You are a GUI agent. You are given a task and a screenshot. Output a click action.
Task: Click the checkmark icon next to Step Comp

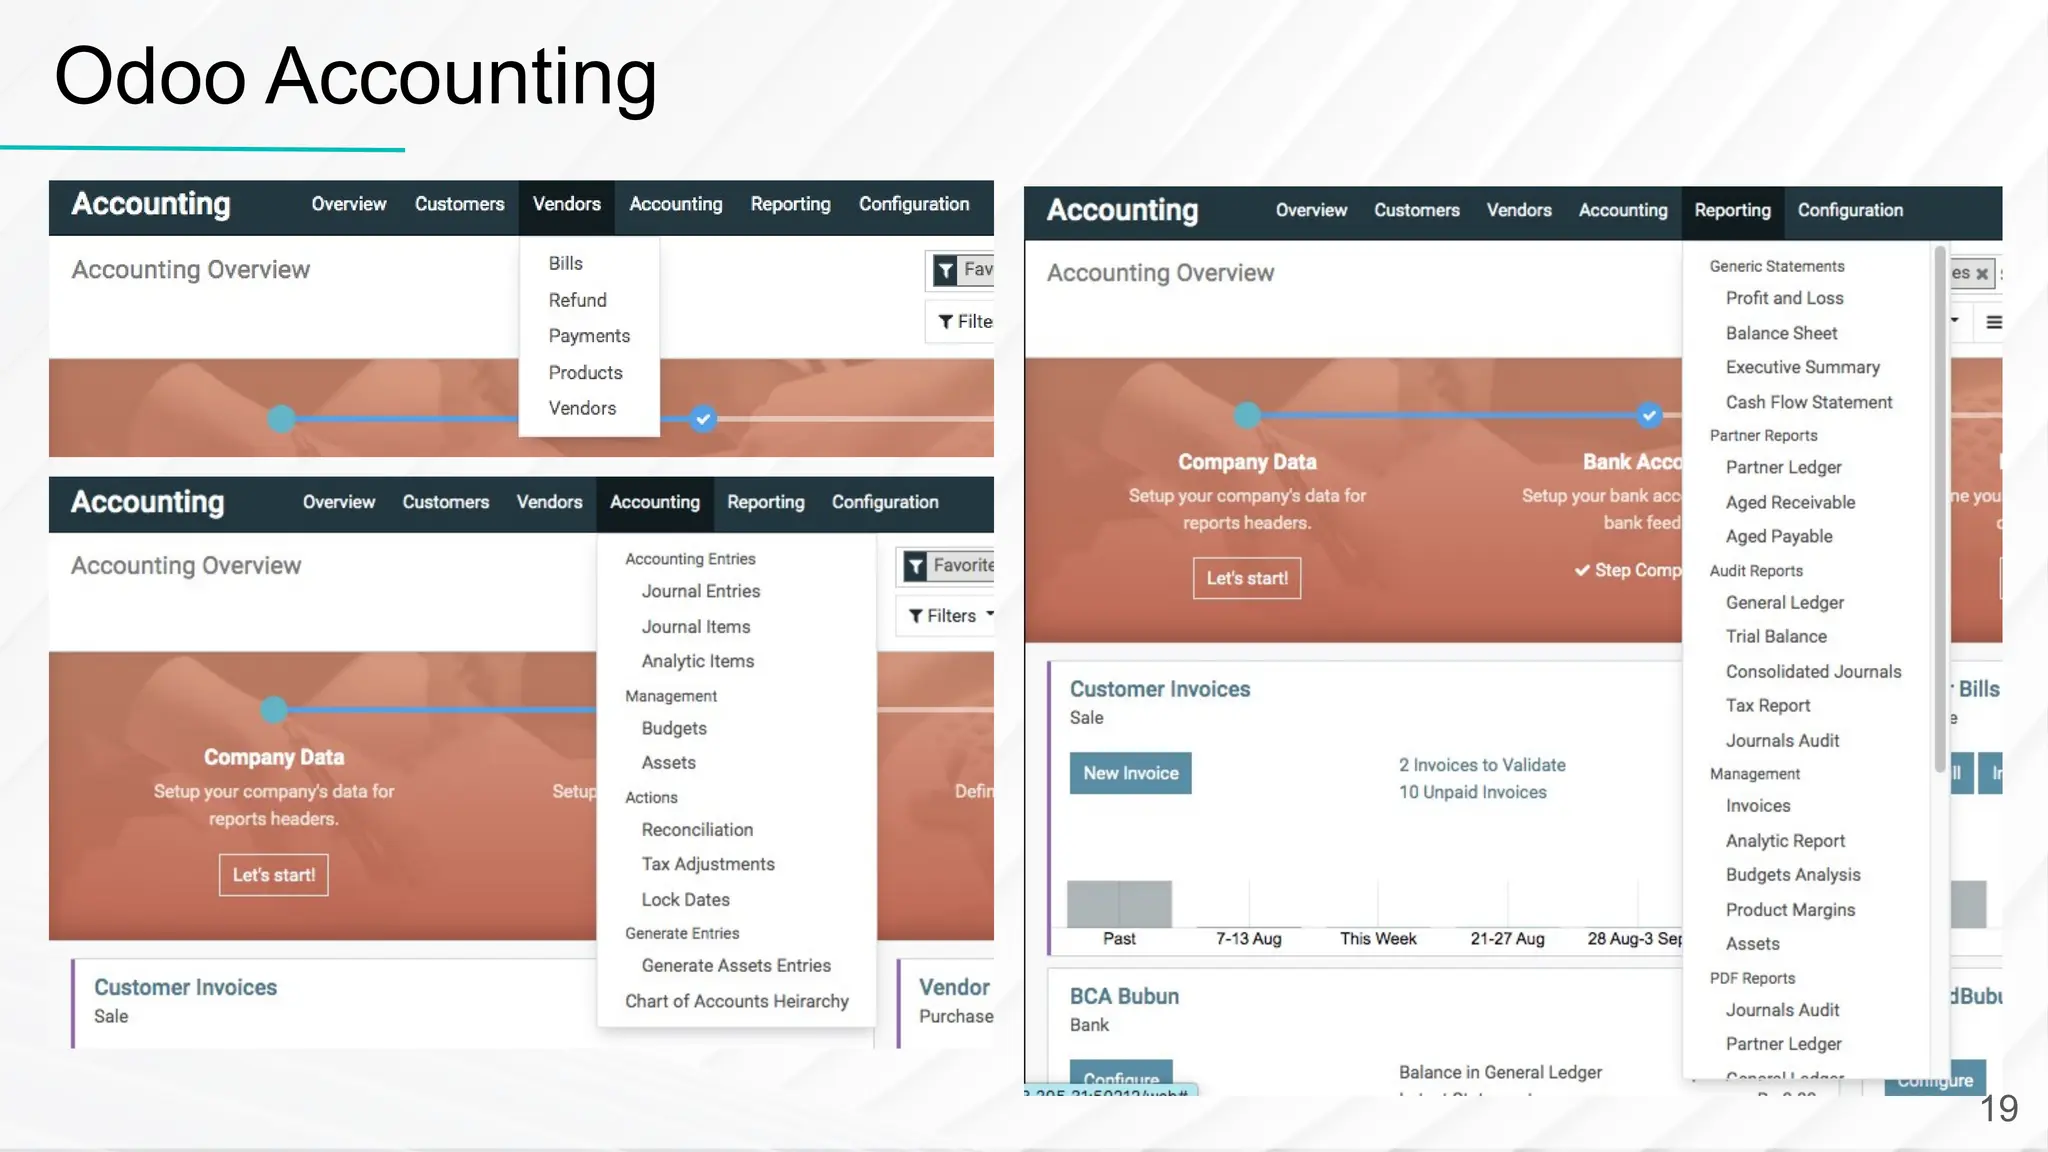click(1582, 570)
